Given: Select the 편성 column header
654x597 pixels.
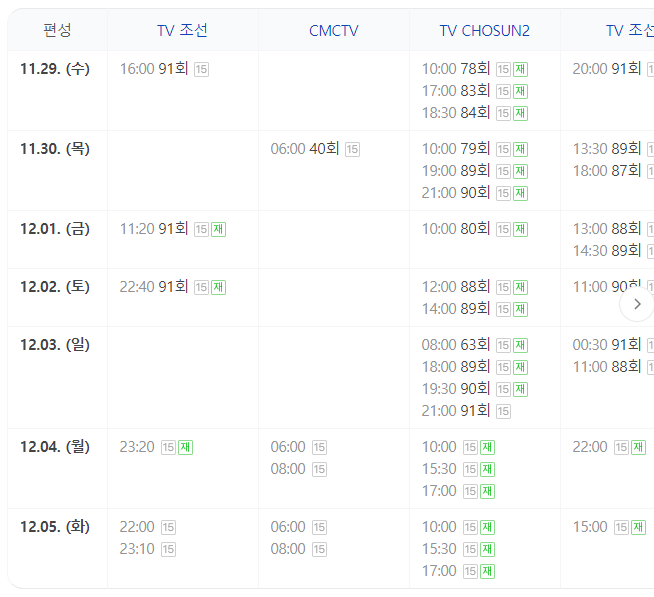Looking at the screenshot, I should (57, 30).
